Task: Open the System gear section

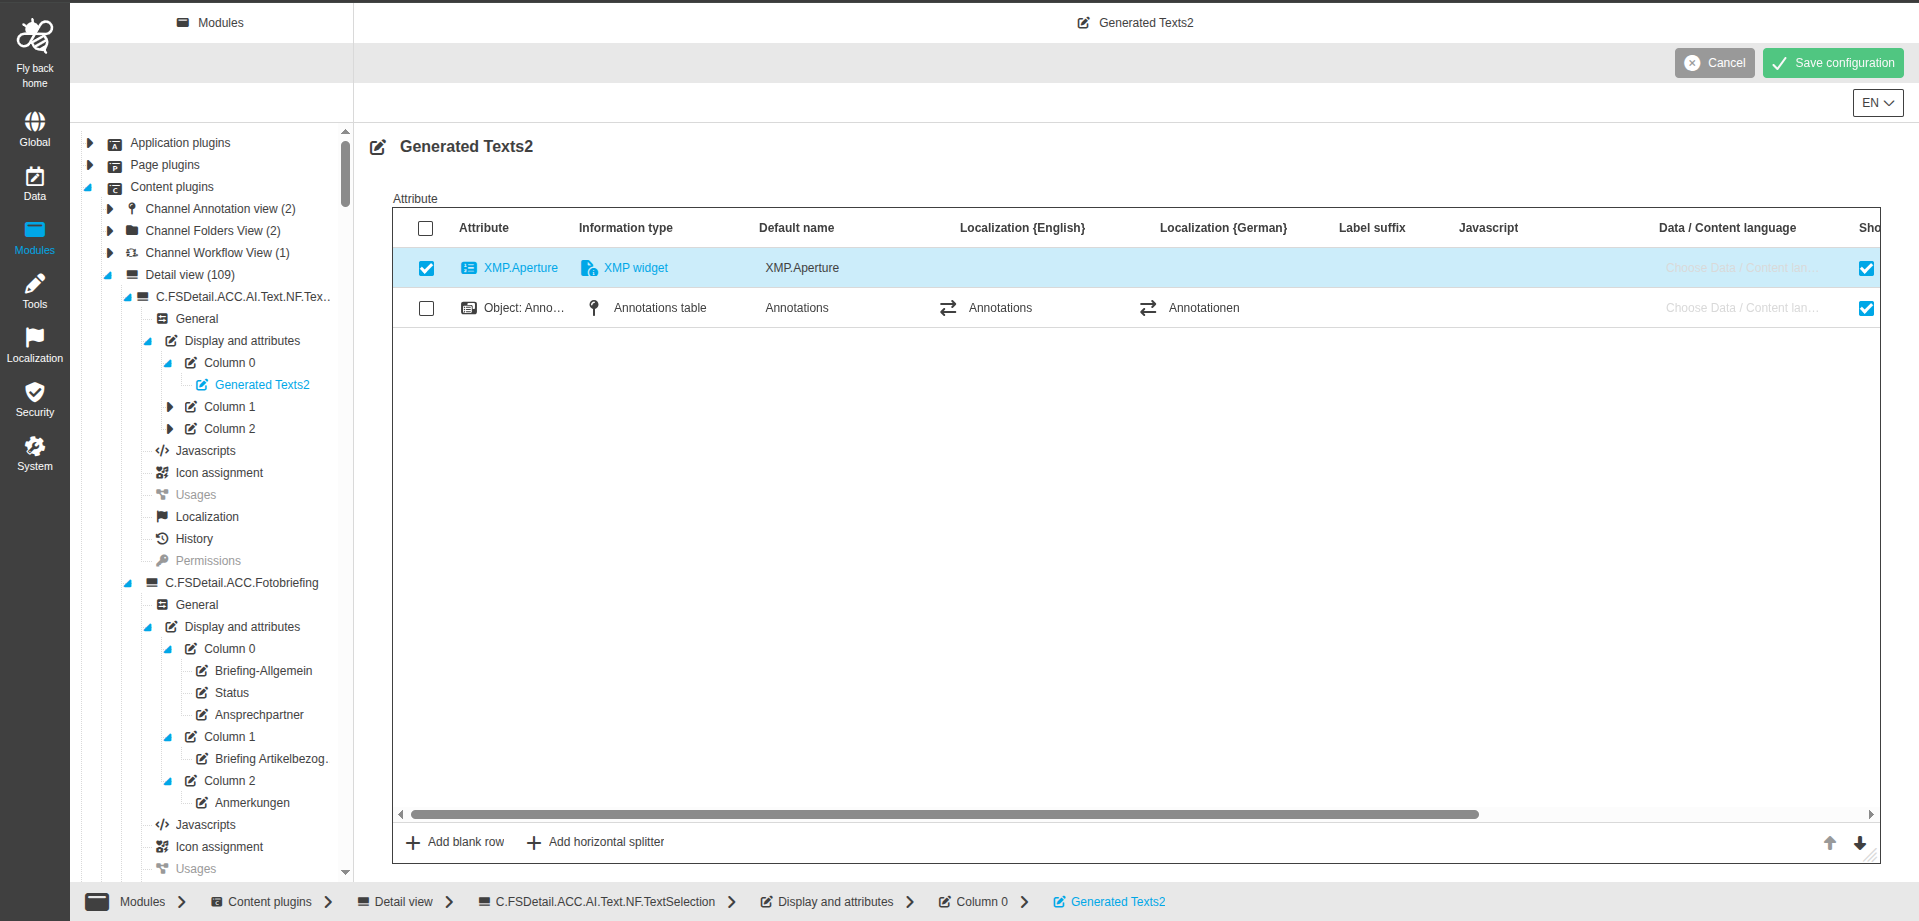Action: coord(34,454)
